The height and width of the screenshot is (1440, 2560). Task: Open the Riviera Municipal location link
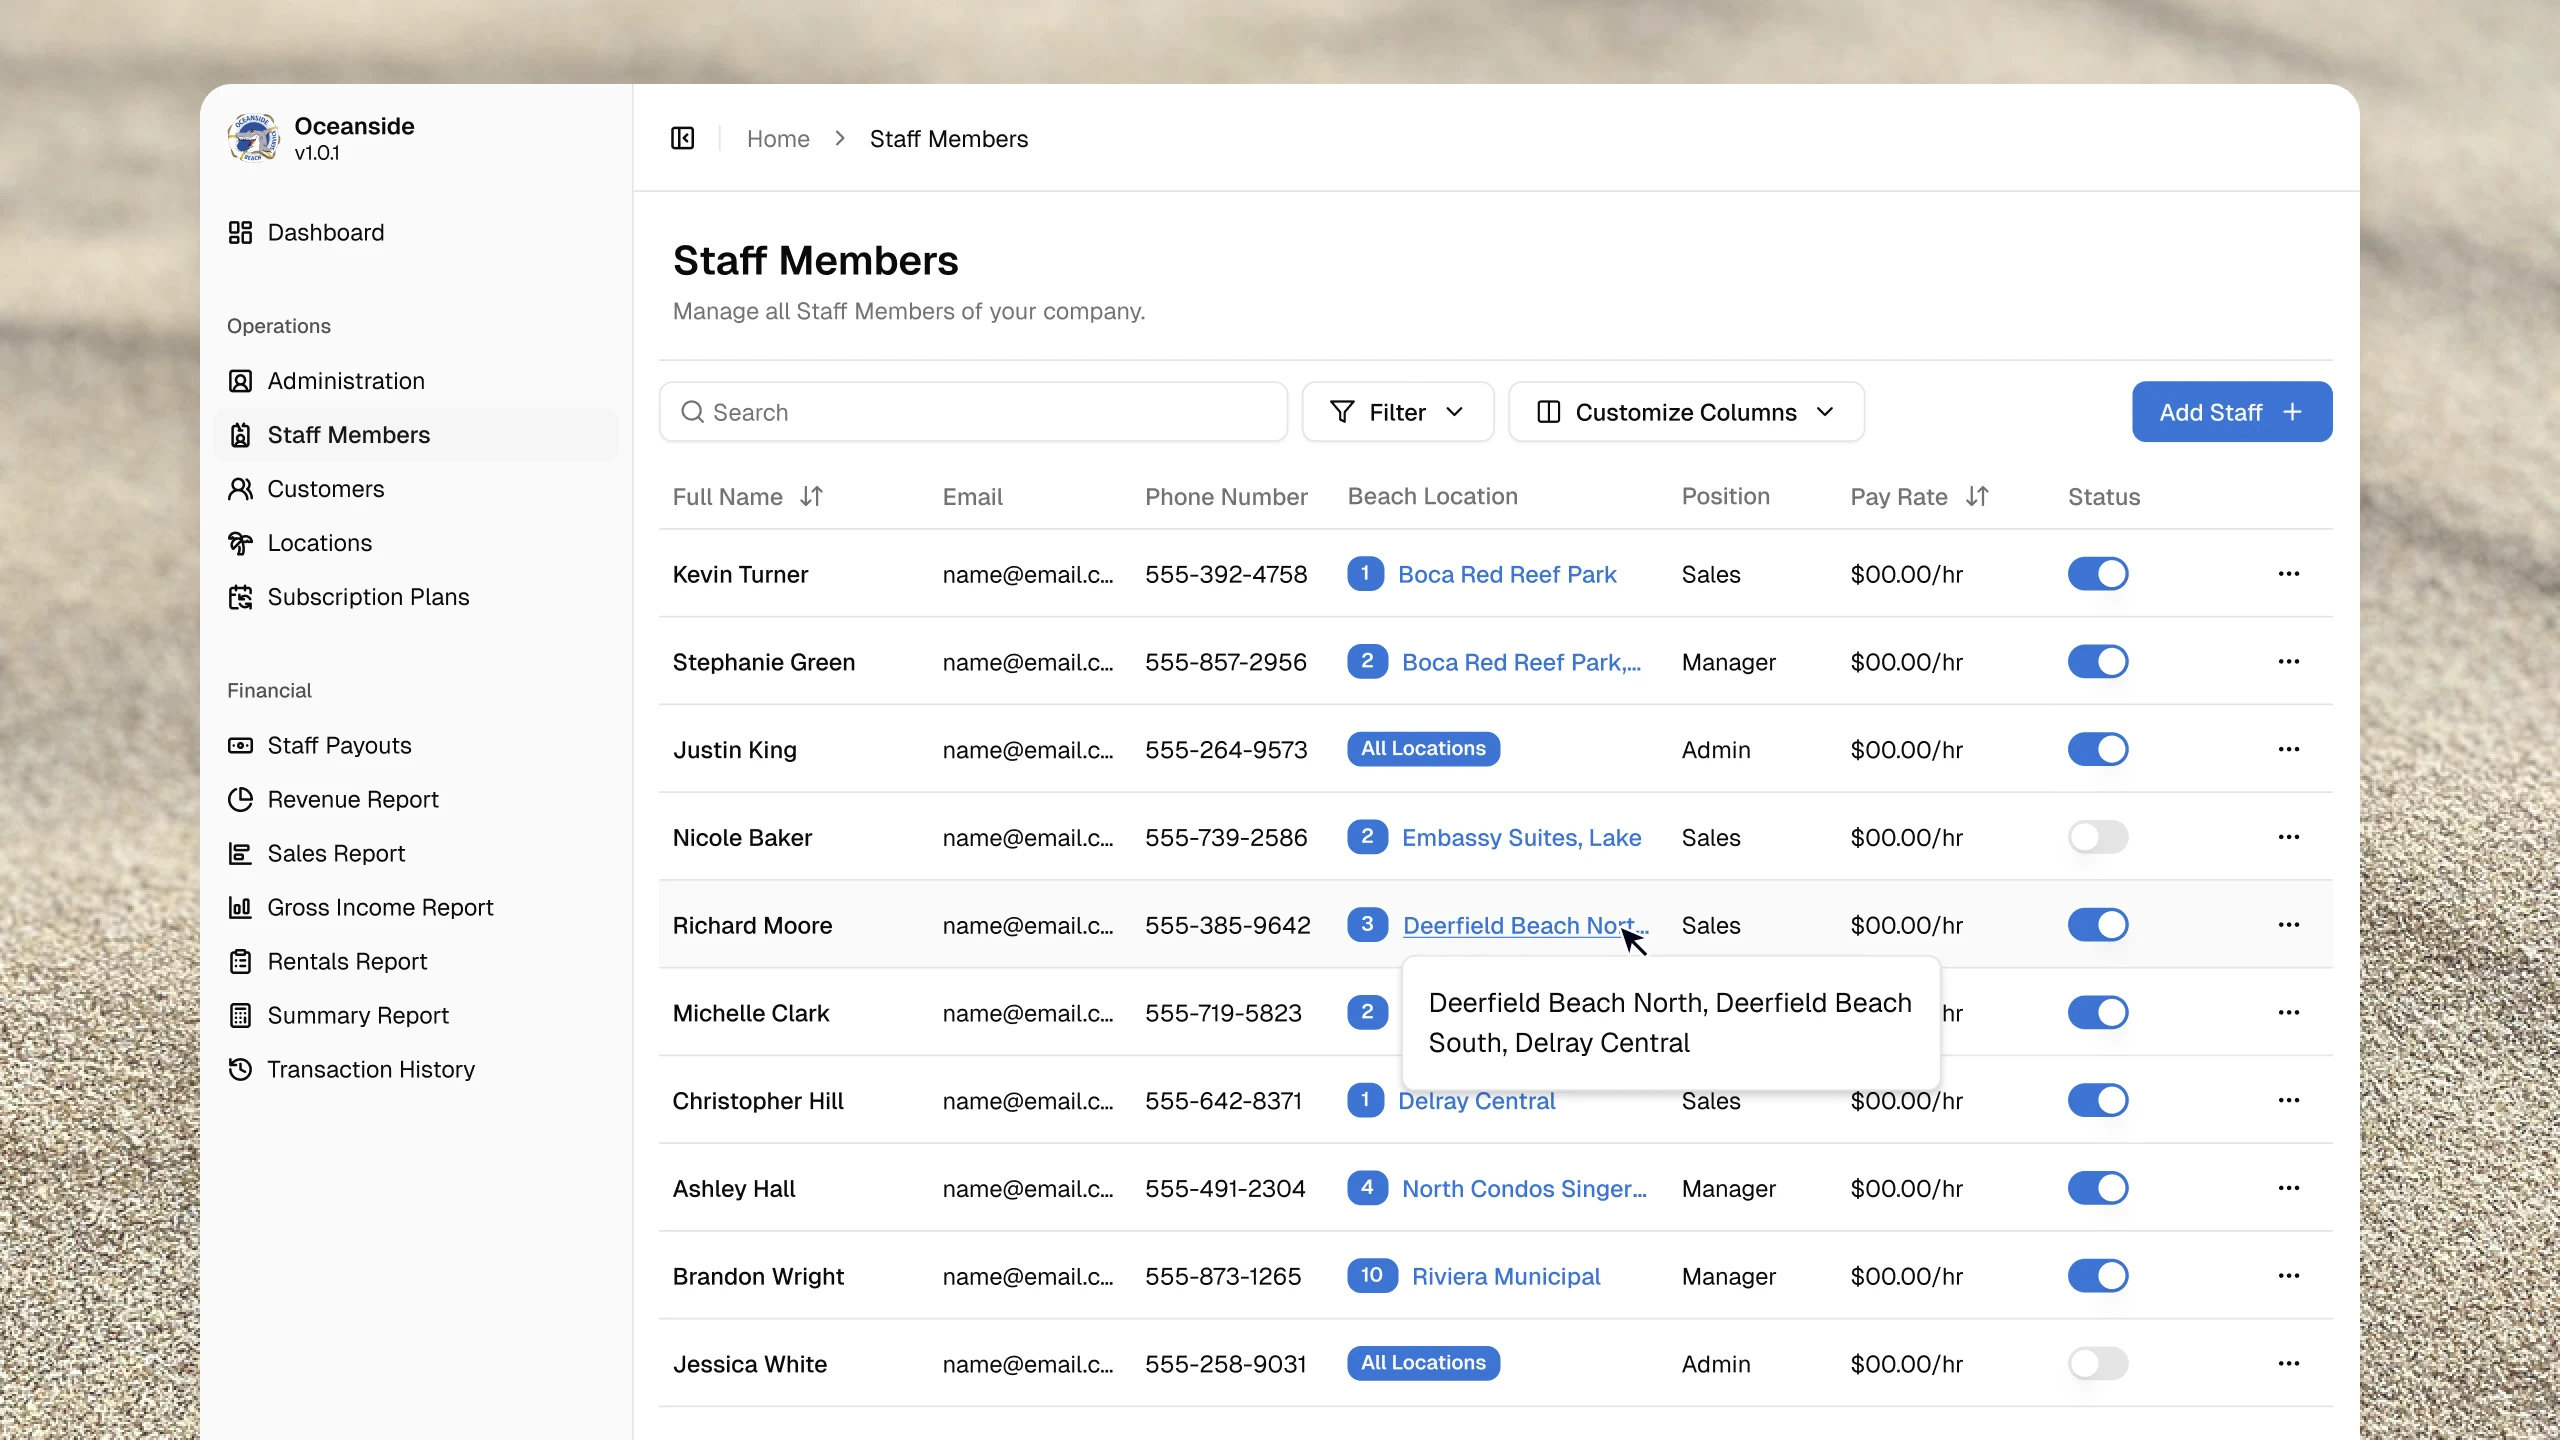coord(1505,1277)
